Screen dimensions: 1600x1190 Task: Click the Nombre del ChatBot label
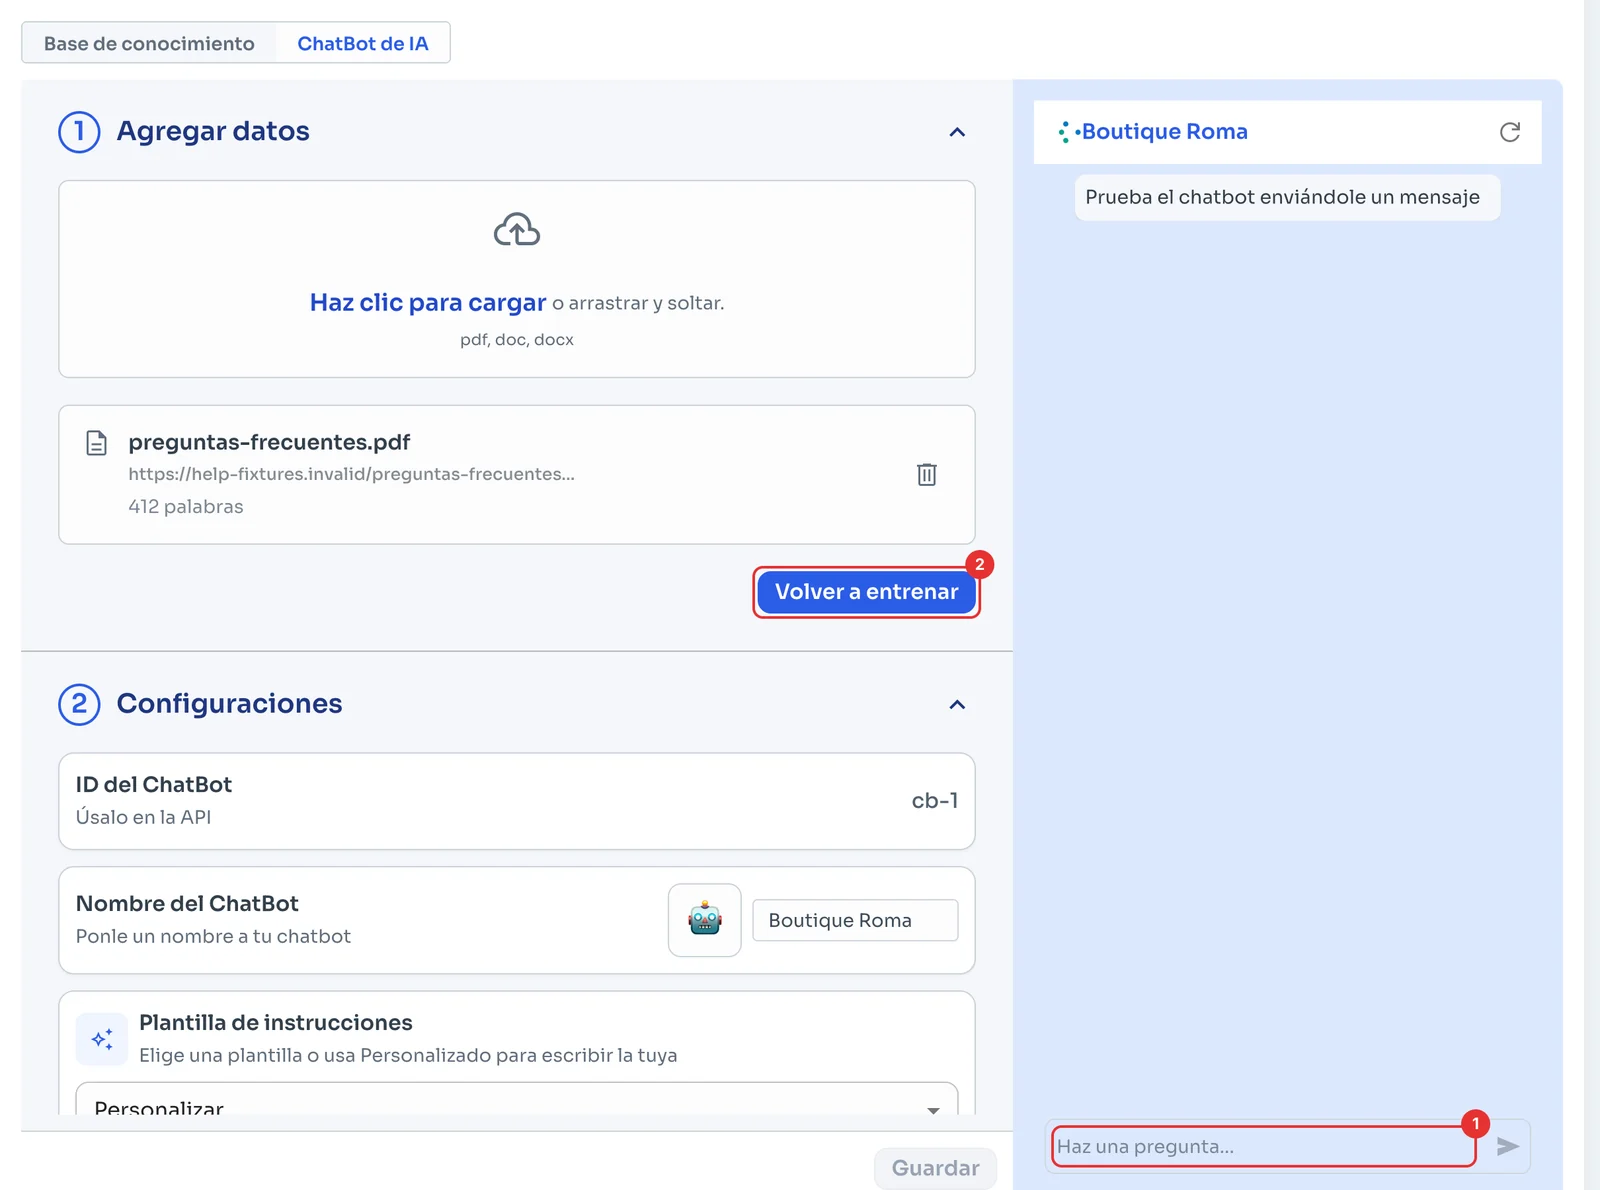(x=187, y=904)
